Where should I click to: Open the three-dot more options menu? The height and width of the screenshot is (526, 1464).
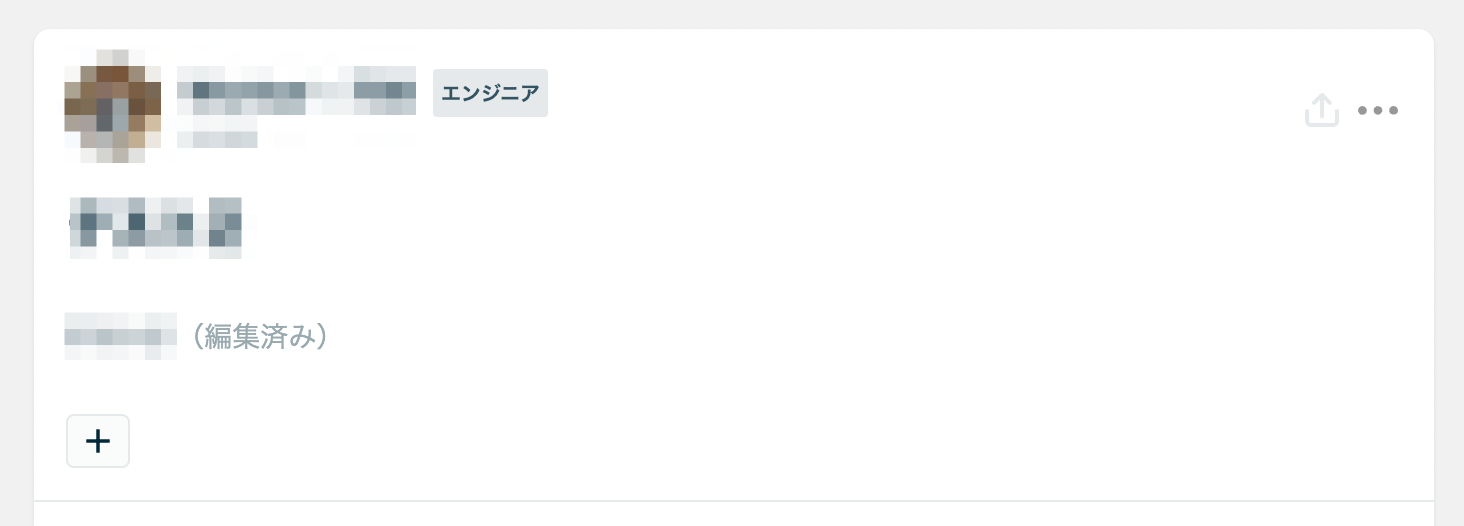(x=1378, y=110)
